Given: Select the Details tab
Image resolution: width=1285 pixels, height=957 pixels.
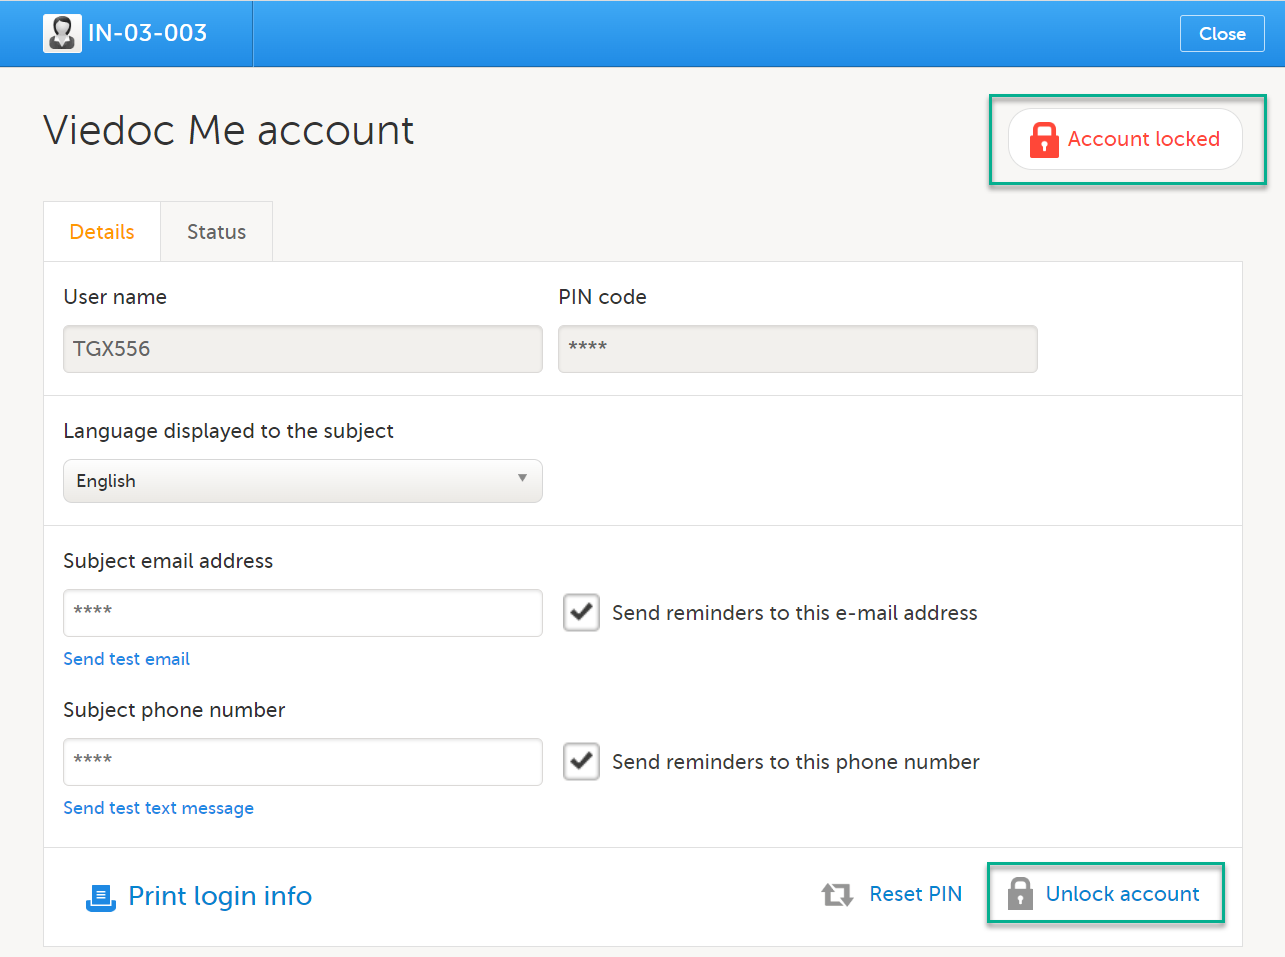Looking at the screenshot, I should tap(102, 232).
